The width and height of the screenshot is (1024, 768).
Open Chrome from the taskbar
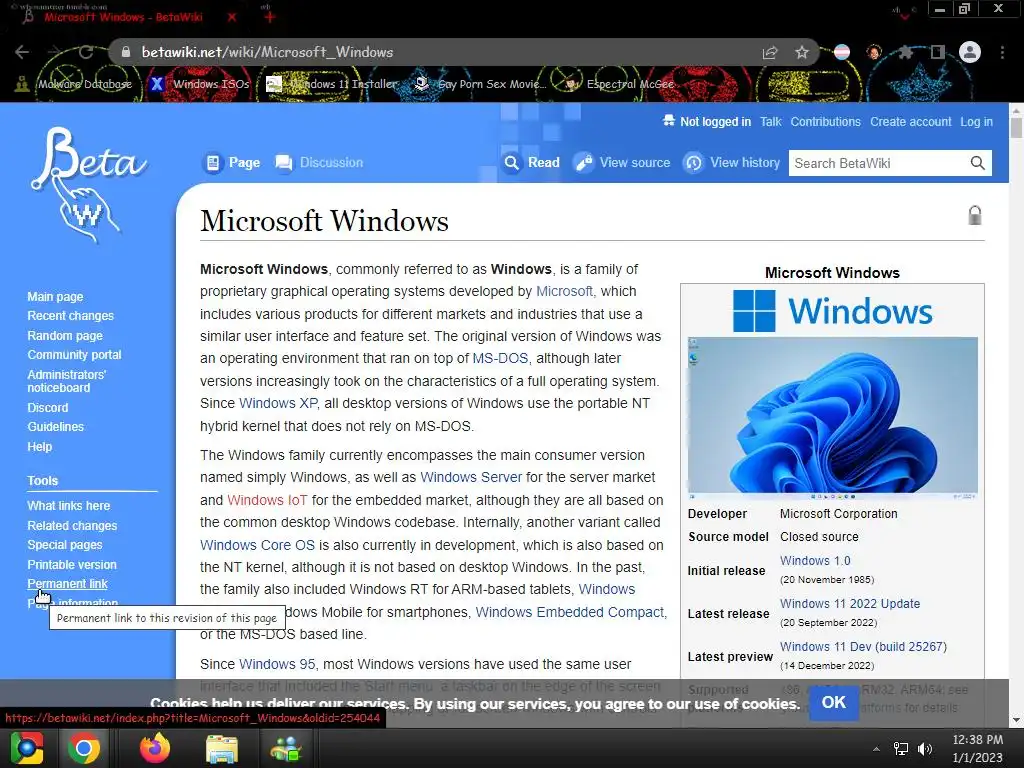pos(84,748)
